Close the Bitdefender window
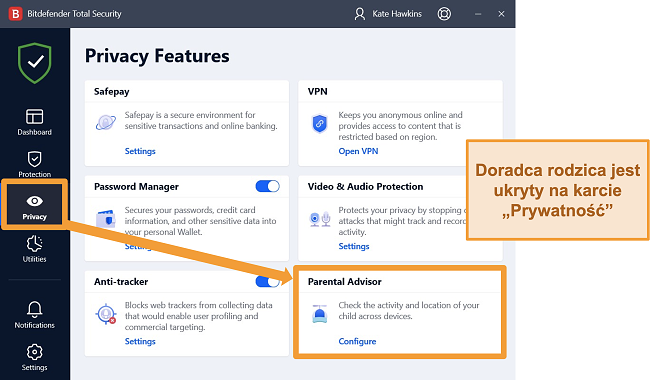This screenshot has height=380, width=650. [x=501, y=14]
